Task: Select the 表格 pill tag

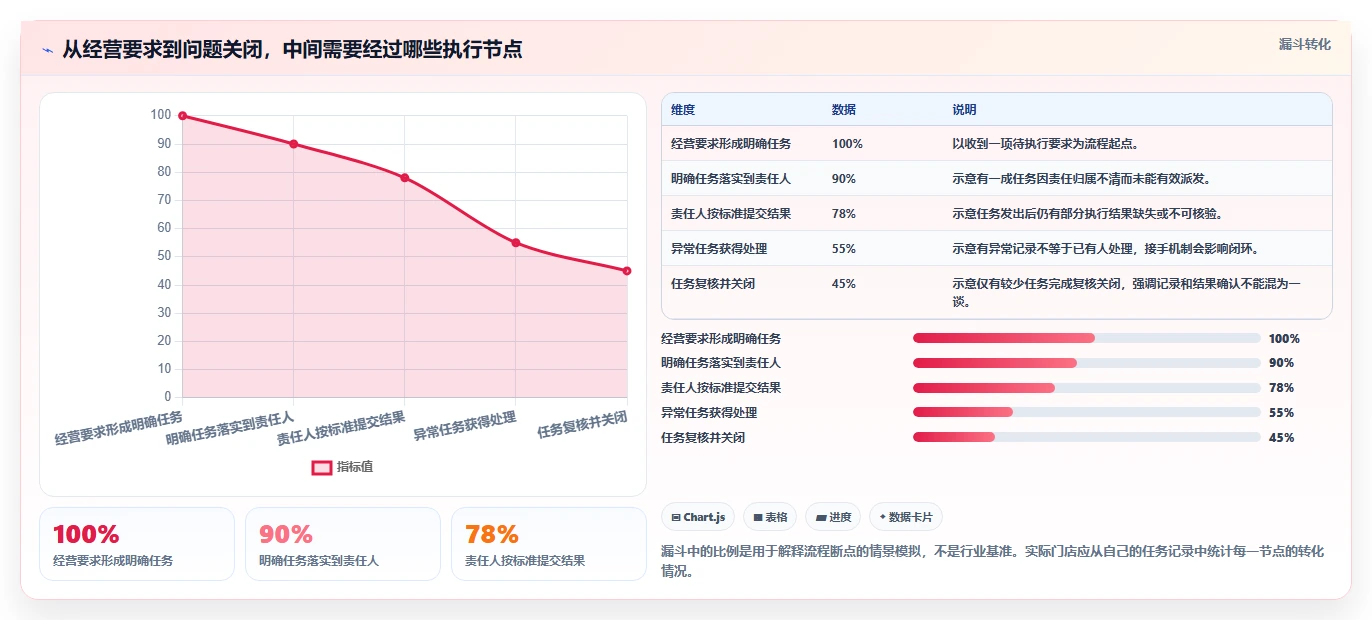Action: [770, 517]
